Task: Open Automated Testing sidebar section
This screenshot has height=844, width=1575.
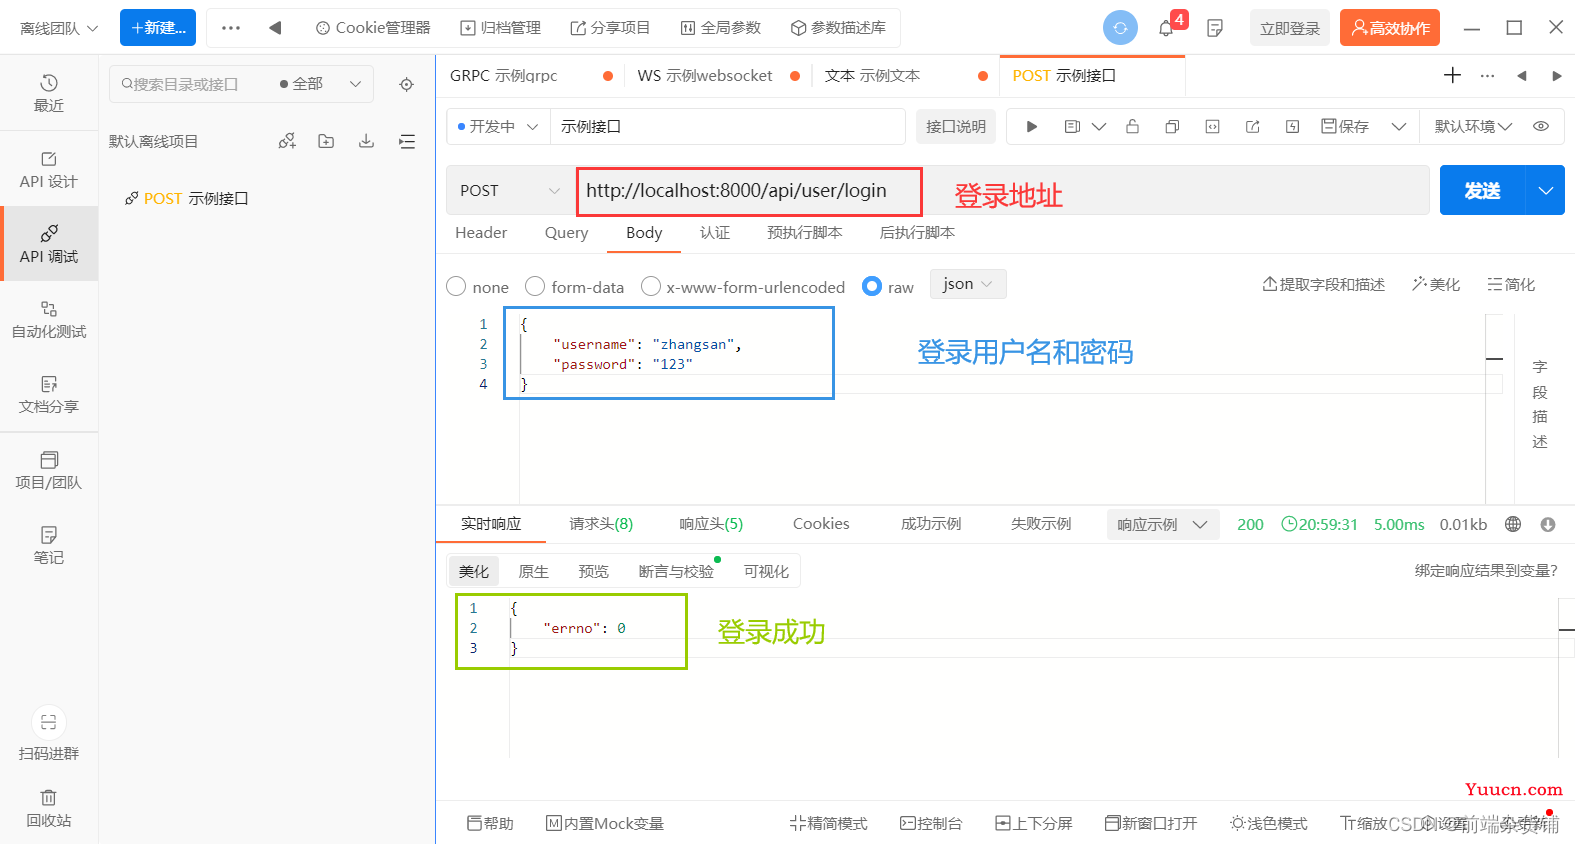Action: click(49, 319)
